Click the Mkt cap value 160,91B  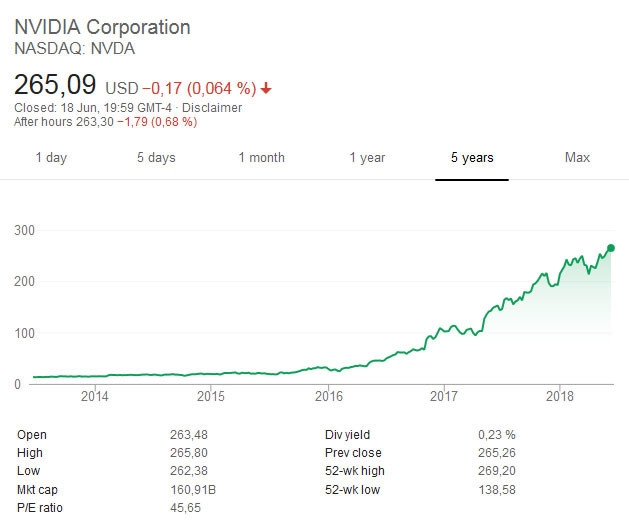(x=194, y=488)
